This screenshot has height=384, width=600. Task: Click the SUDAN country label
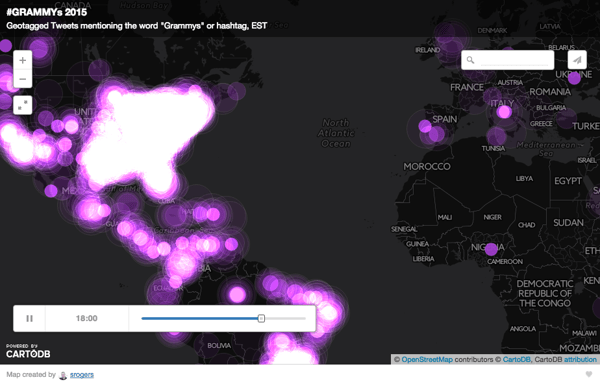click(x=568, y=223)
